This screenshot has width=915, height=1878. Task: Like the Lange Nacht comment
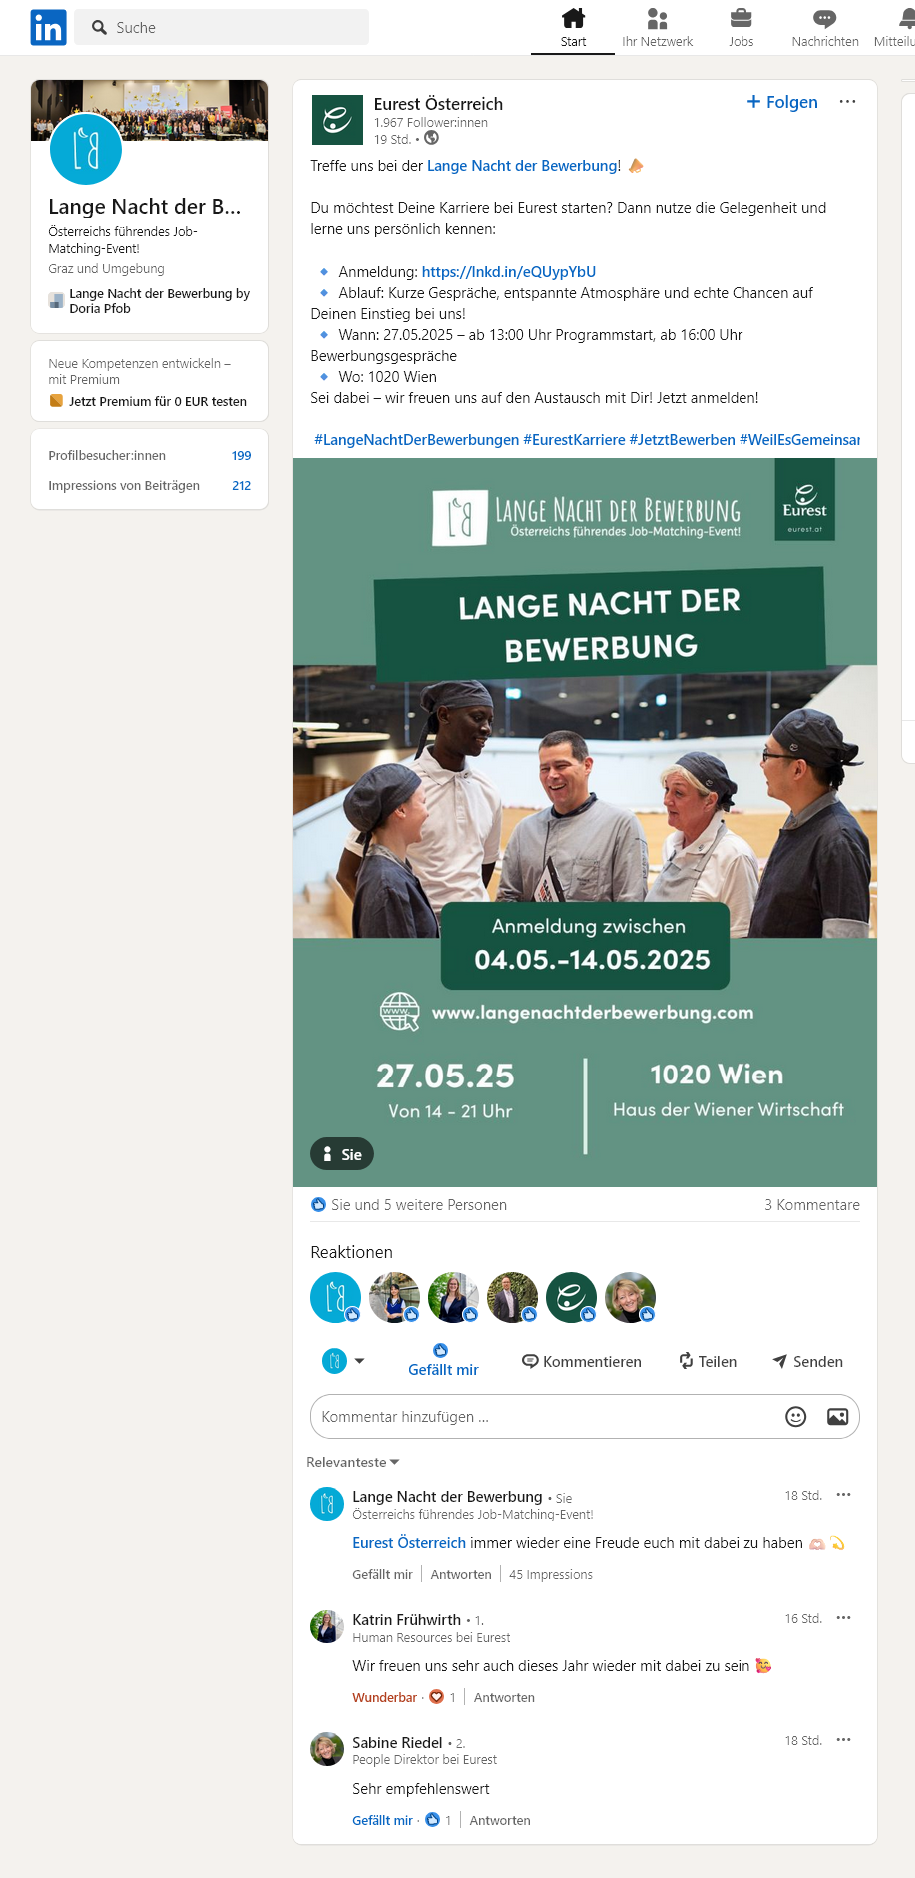point(382,1575)
